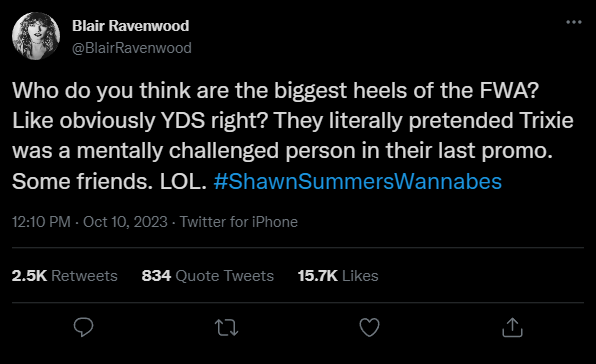Open the Blair Ravenwood display name link
Viewport: 596px width, 364px height.
pos(130,26)
